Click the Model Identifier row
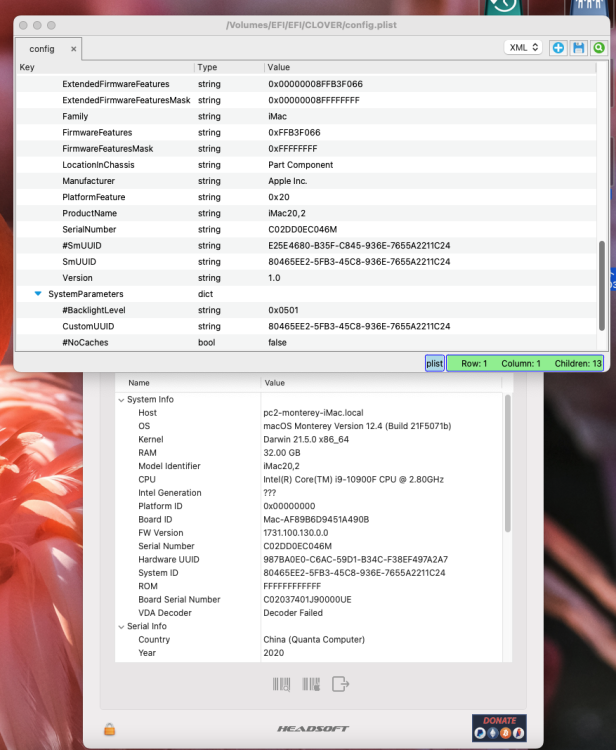The width and height of the screenshot is (616, 750). pyautogui.click(x=309, y=466)
